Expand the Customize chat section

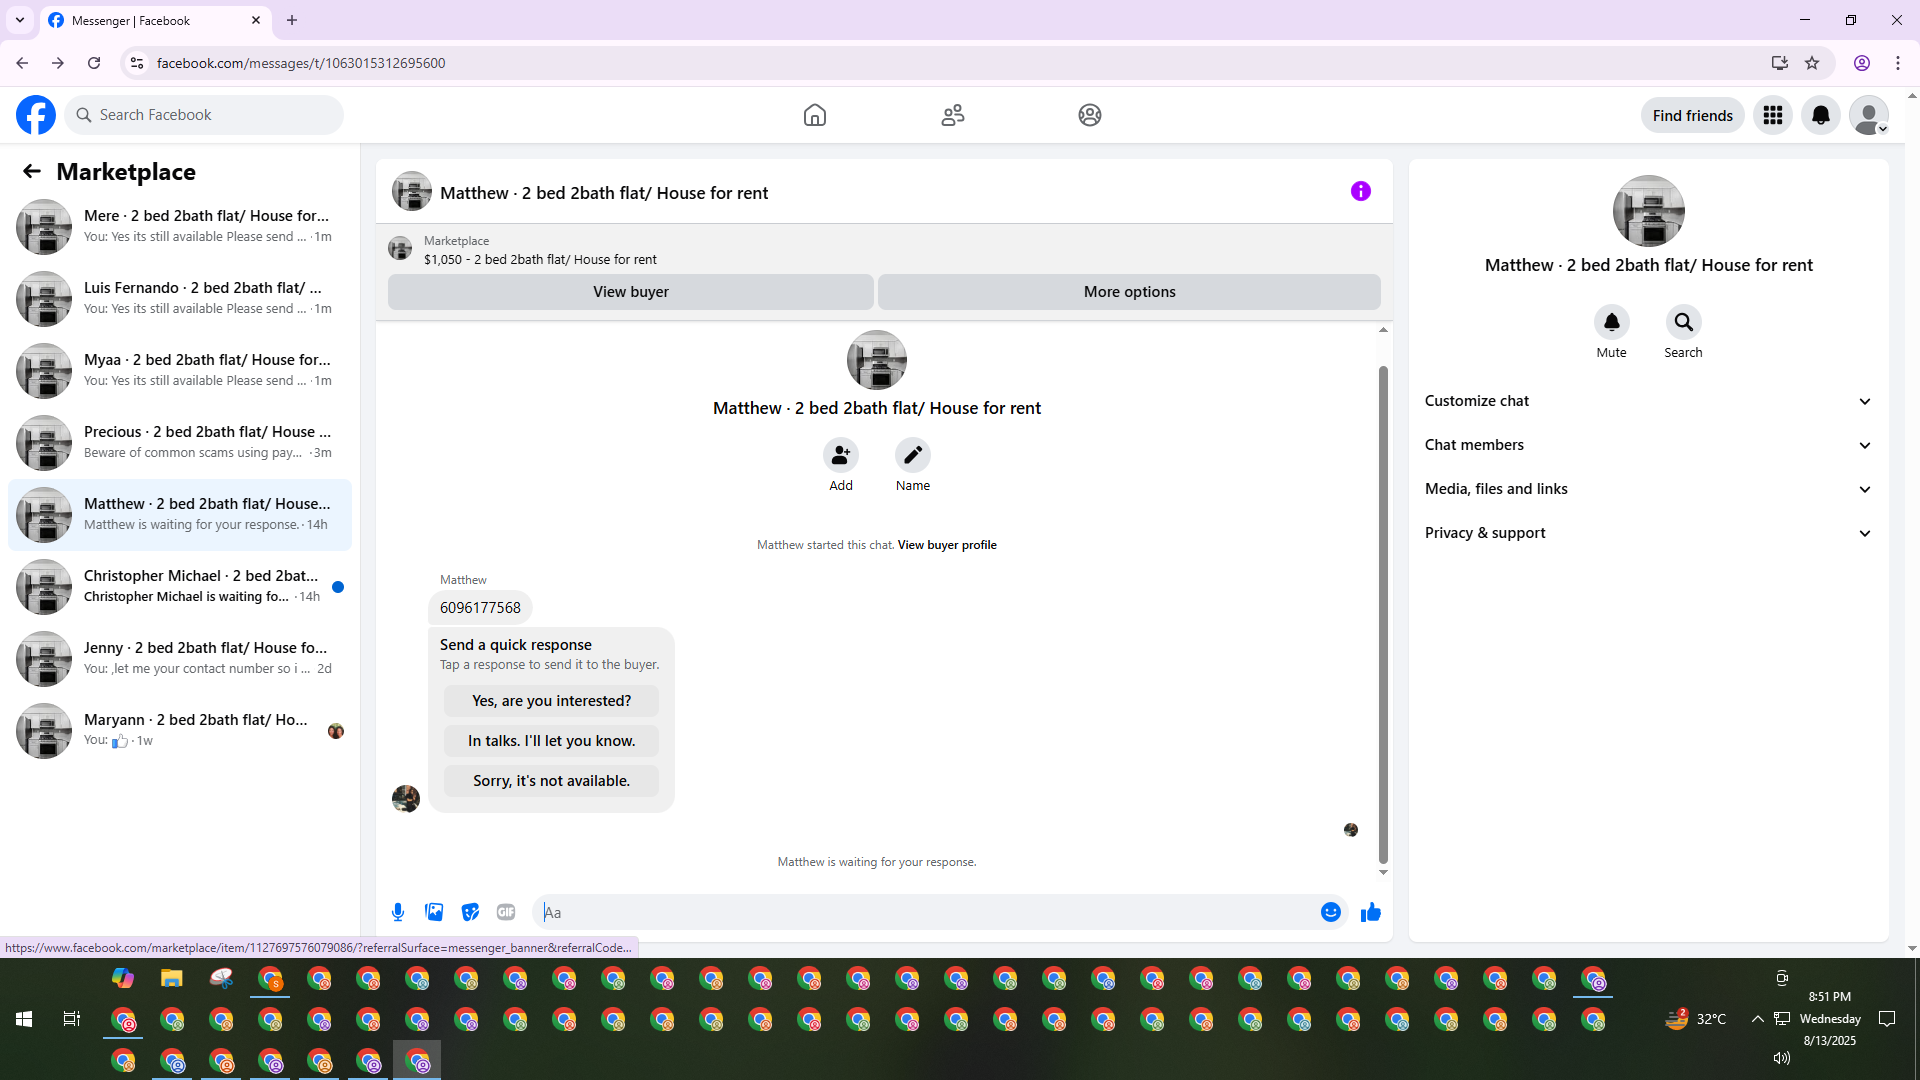click(x=1648, y=401)
